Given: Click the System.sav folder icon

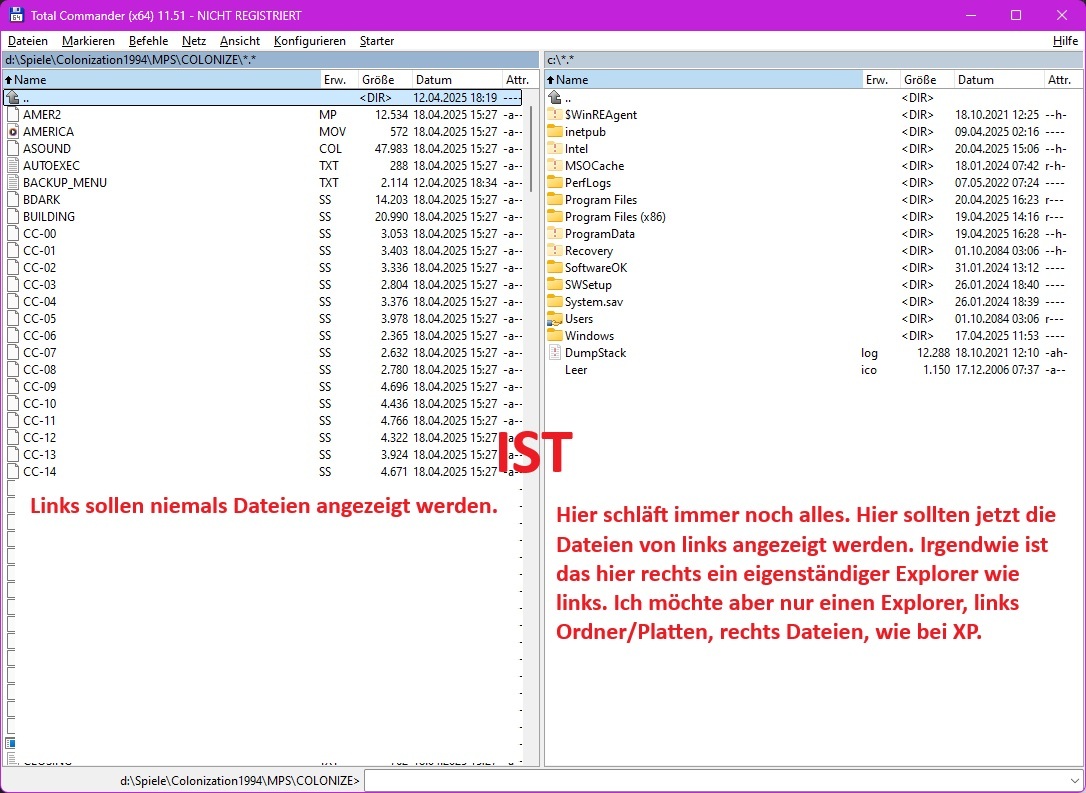Looking at the screenshot, I should click(555, 301).
